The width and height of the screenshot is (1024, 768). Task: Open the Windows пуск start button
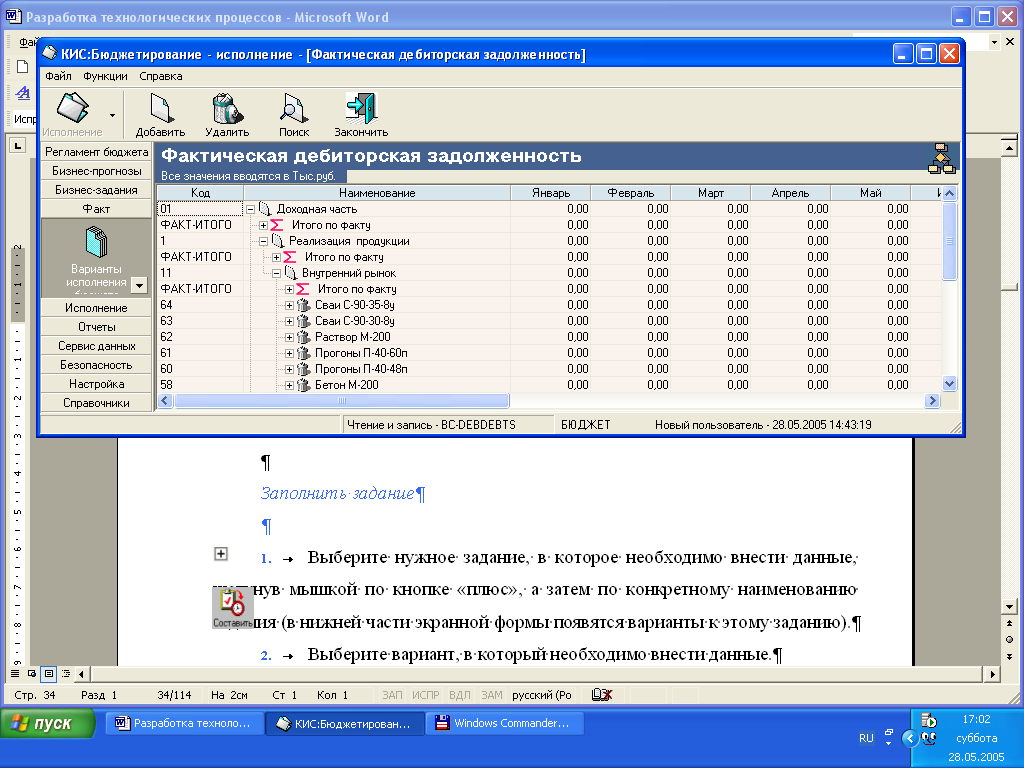point(48,724)
